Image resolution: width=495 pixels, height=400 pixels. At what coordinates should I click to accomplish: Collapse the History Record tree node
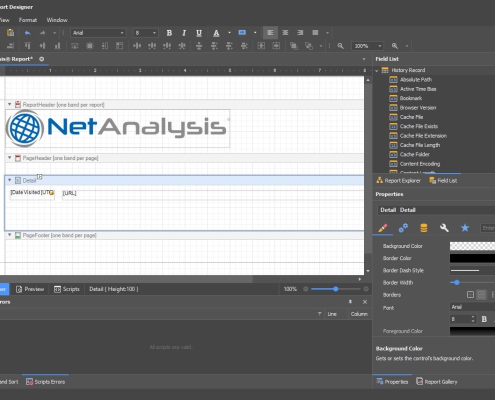pos(377,70)
